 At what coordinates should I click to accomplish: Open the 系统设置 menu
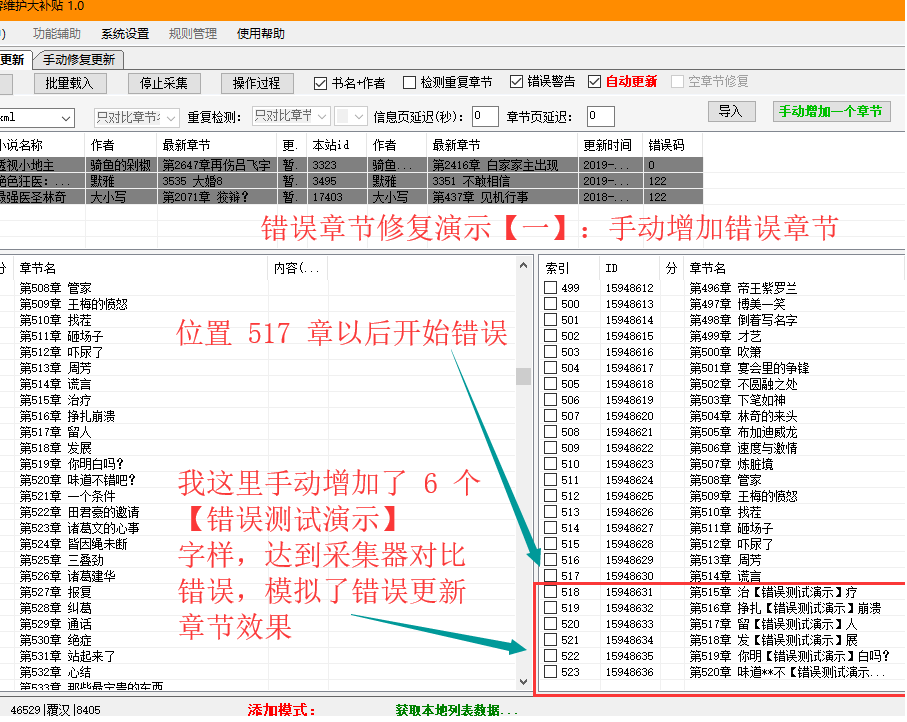(x=124, y=33)
